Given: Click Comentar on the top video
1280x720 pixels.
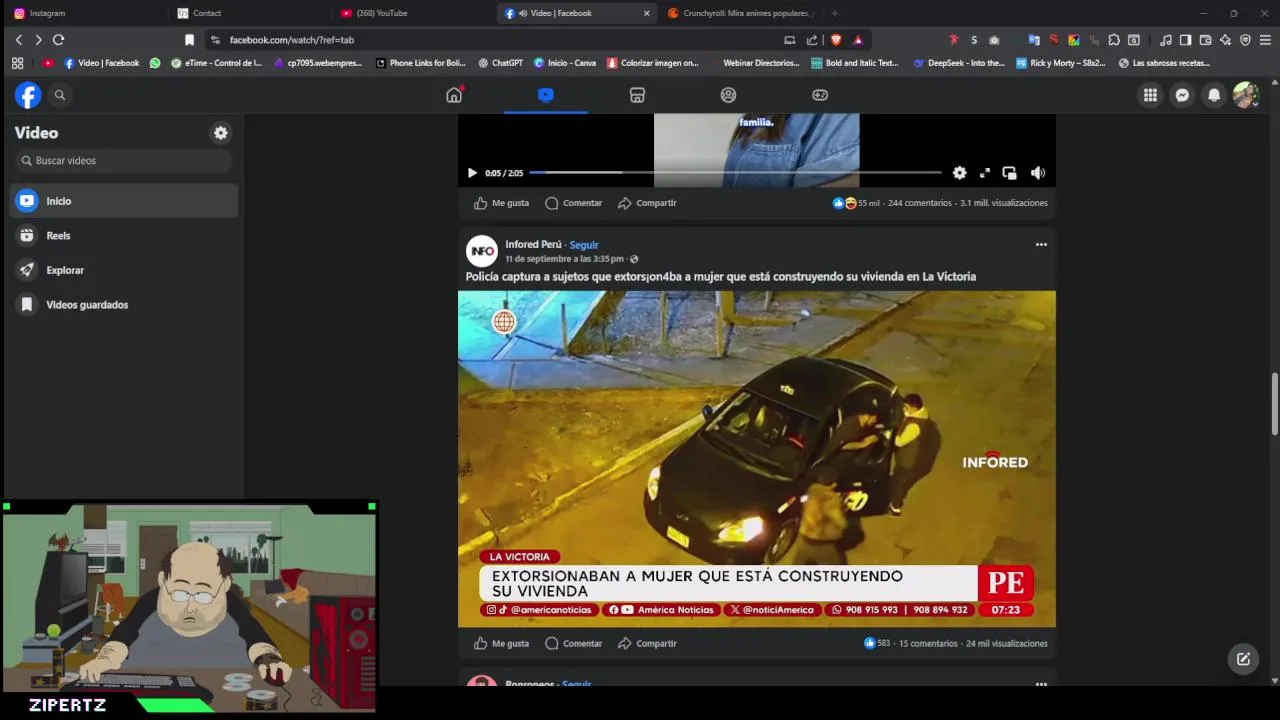Looking at the screenshot, I should (x=573, y=203).
